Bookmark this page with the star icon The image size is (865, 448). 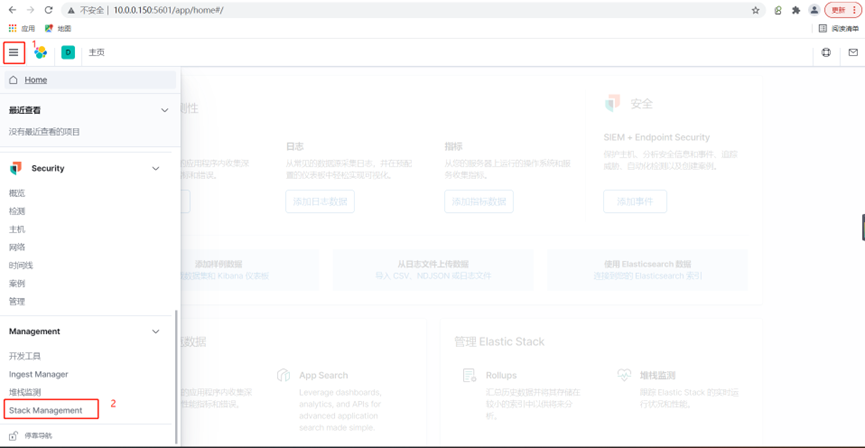pos(755,10)
